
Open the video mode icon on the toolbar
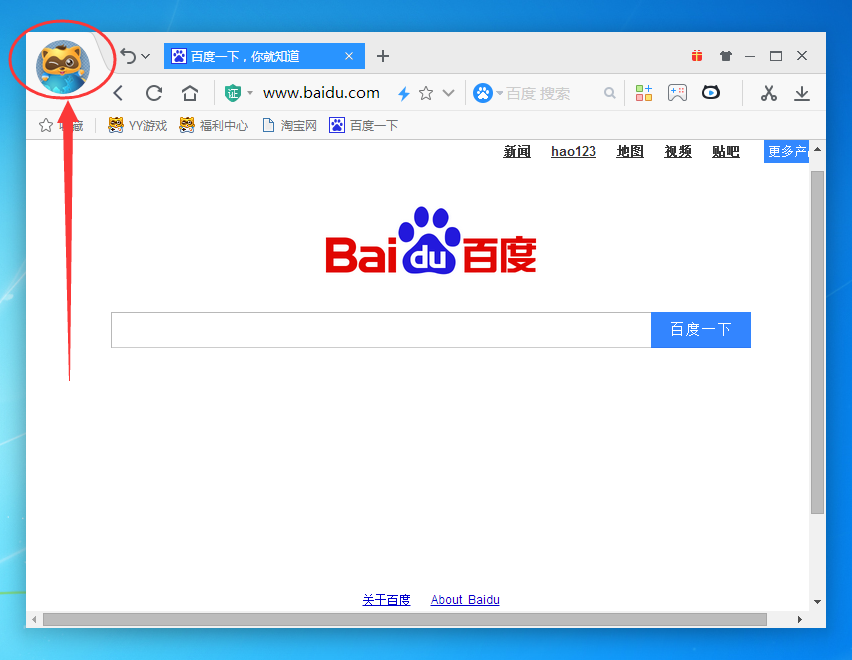(710, 93)
